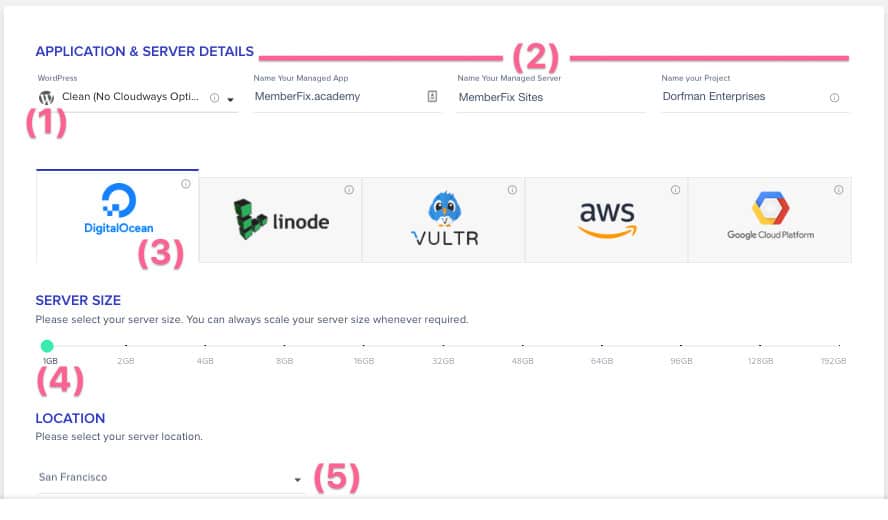The image size is (888, 520).
Task: Pick the AWS provider tab
Action: (607, 221)
